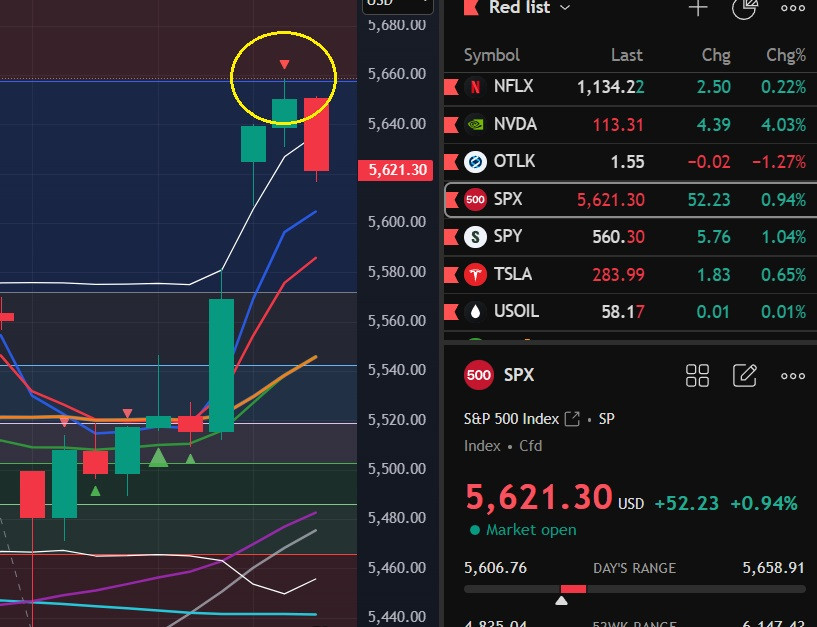Open the S&P 500 Index external link
This screenshot has width=817, height=627.
(x=572, y=419)
